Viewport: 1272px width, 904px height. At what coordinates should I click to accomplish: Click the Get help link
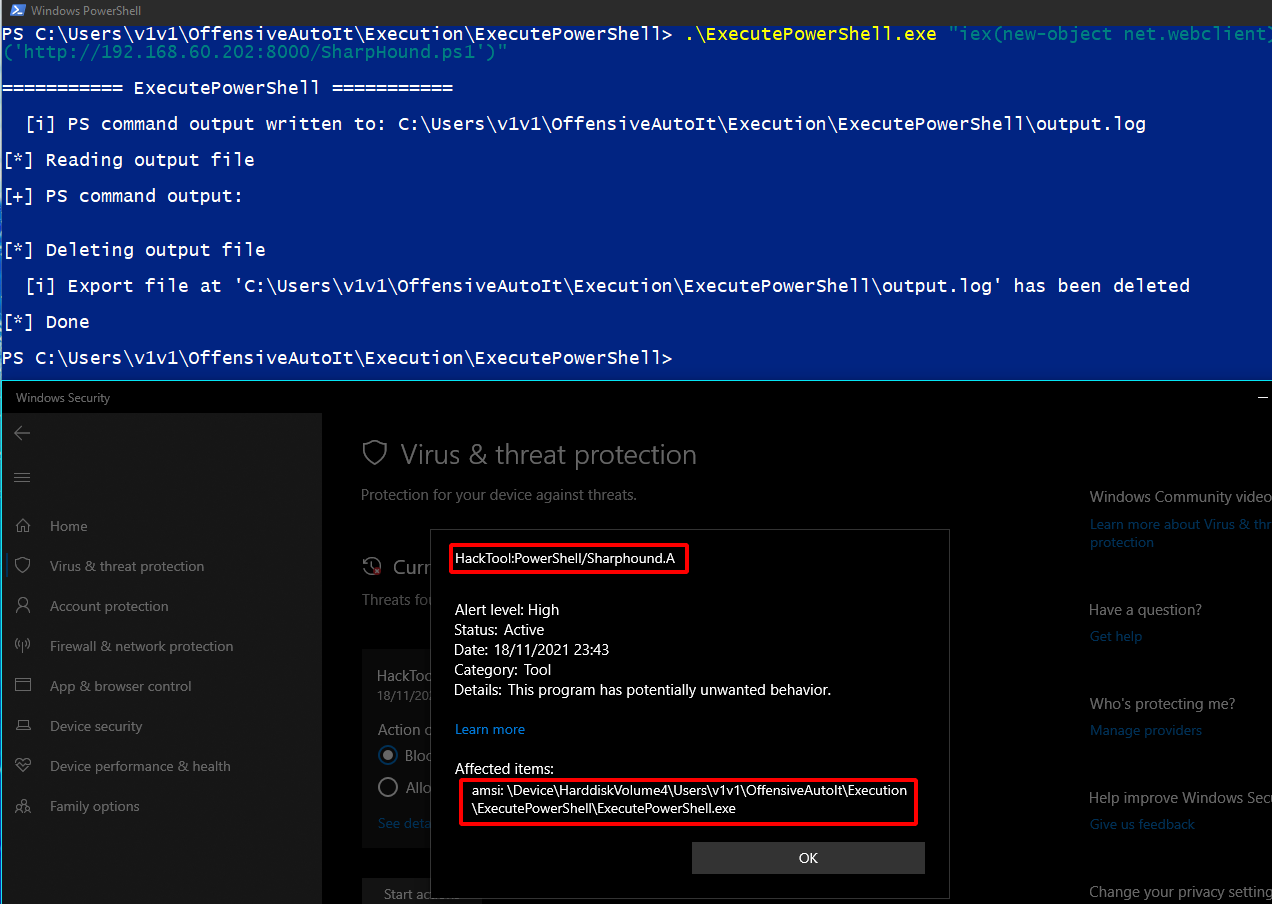coord(1116,636)
